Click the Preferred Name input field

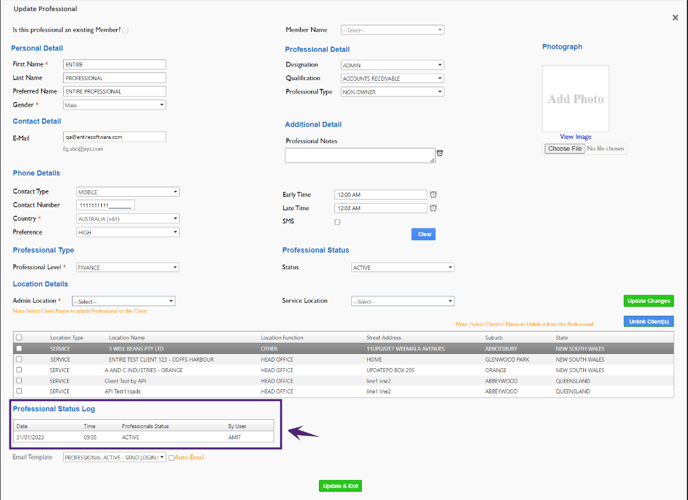click(x=115, y=91)
